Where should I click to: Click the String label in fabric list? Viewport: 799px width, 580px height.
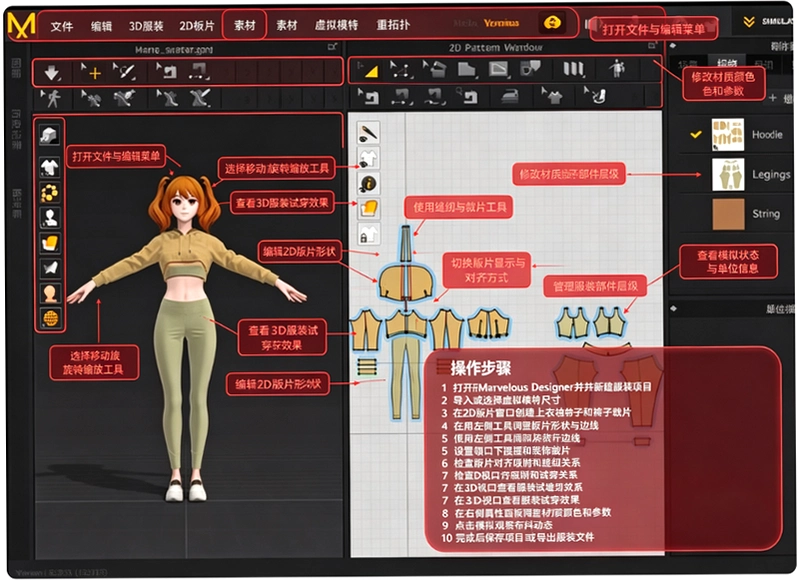click(x=766, y=214)
